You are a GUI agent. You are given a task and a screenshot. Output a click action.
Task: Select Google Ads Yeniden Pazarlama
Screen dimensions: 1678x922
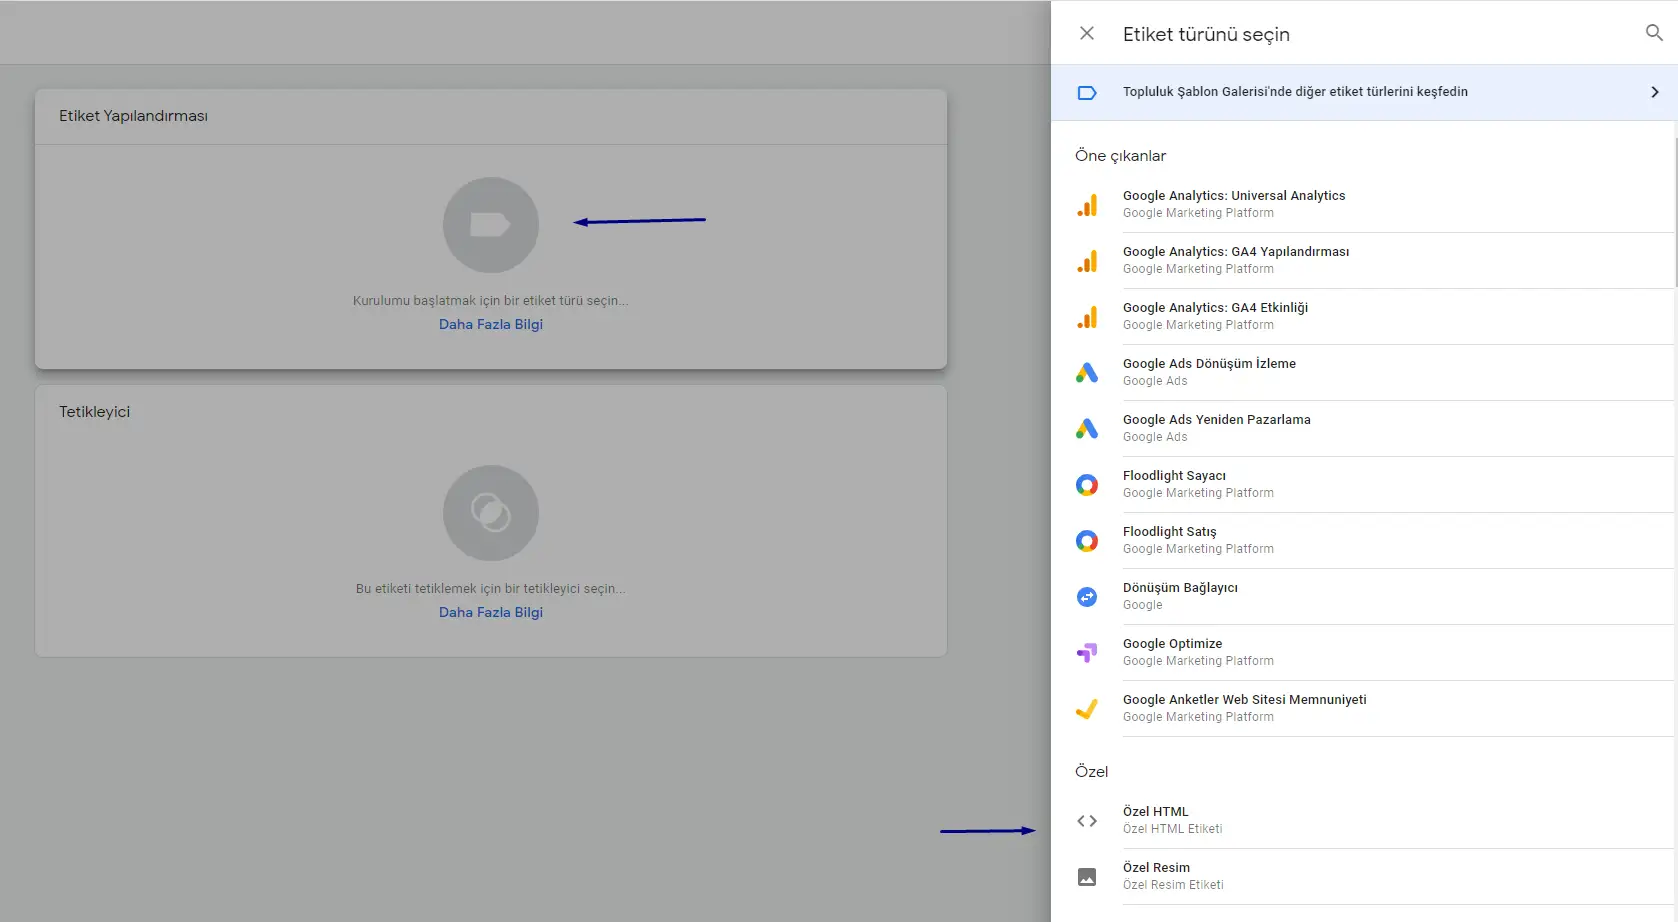1216,420
